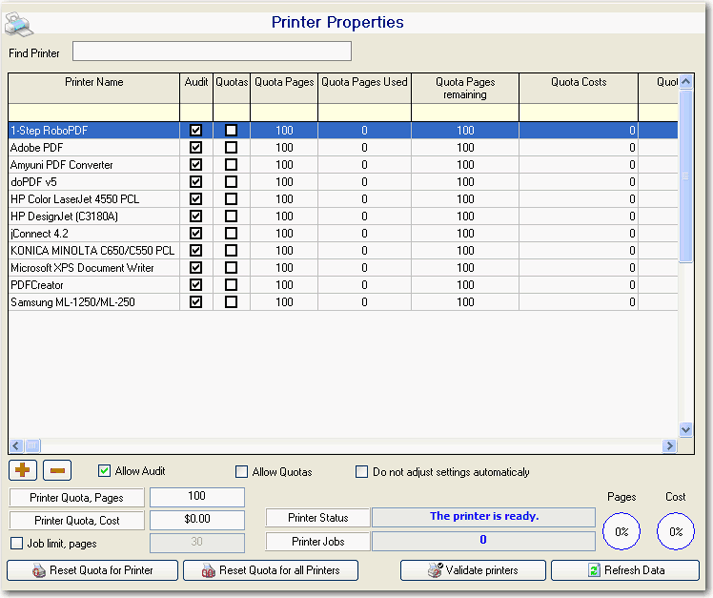Click Quota Pages remaining cell for jConnect 4.2
The width and height of the screenshot is (713, 598).
pos(465,234)
